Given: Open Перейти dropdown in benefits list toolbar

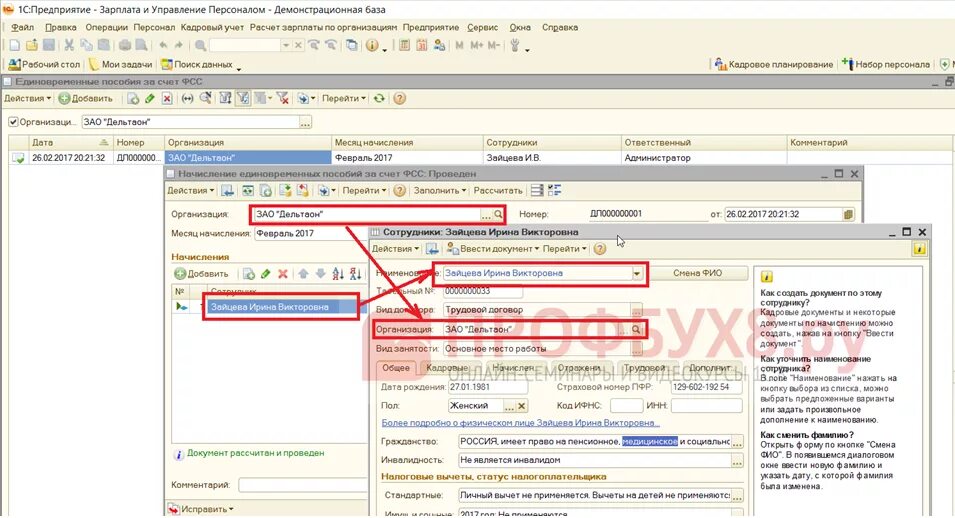Looking at the screenshot, I should pos(344,98).
